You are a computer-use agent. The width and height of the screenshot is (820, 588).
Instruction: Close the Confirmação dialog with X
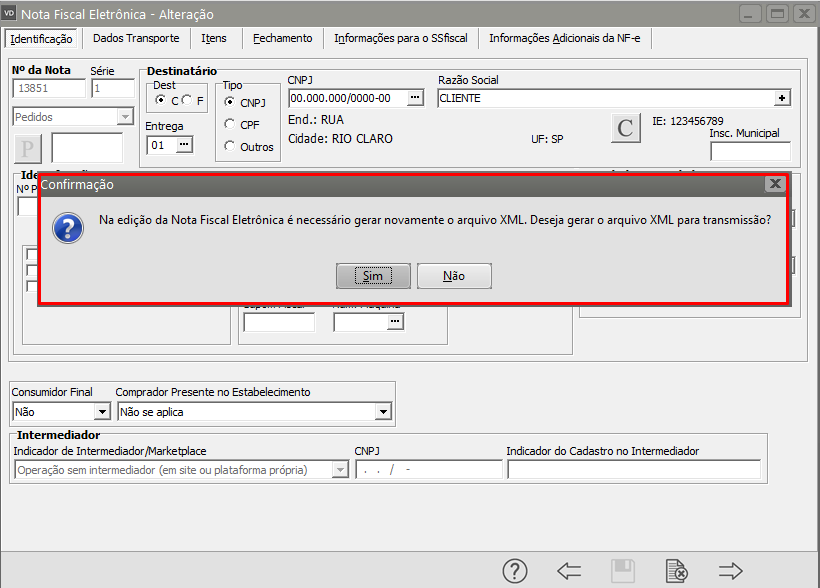pos(774,184)
